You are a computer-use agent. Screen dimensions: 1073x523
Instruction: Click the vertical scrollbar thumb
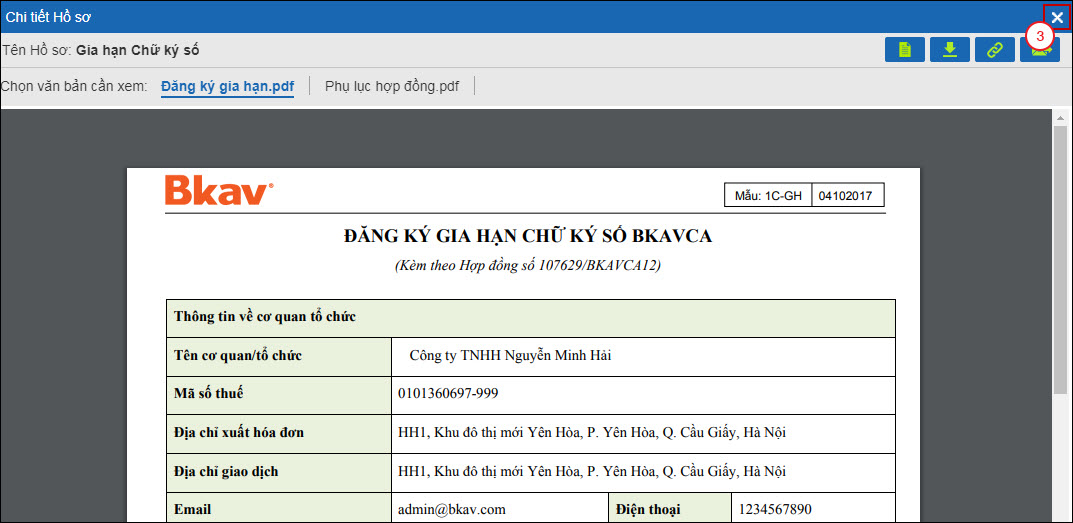click(x=1061, y=260)
